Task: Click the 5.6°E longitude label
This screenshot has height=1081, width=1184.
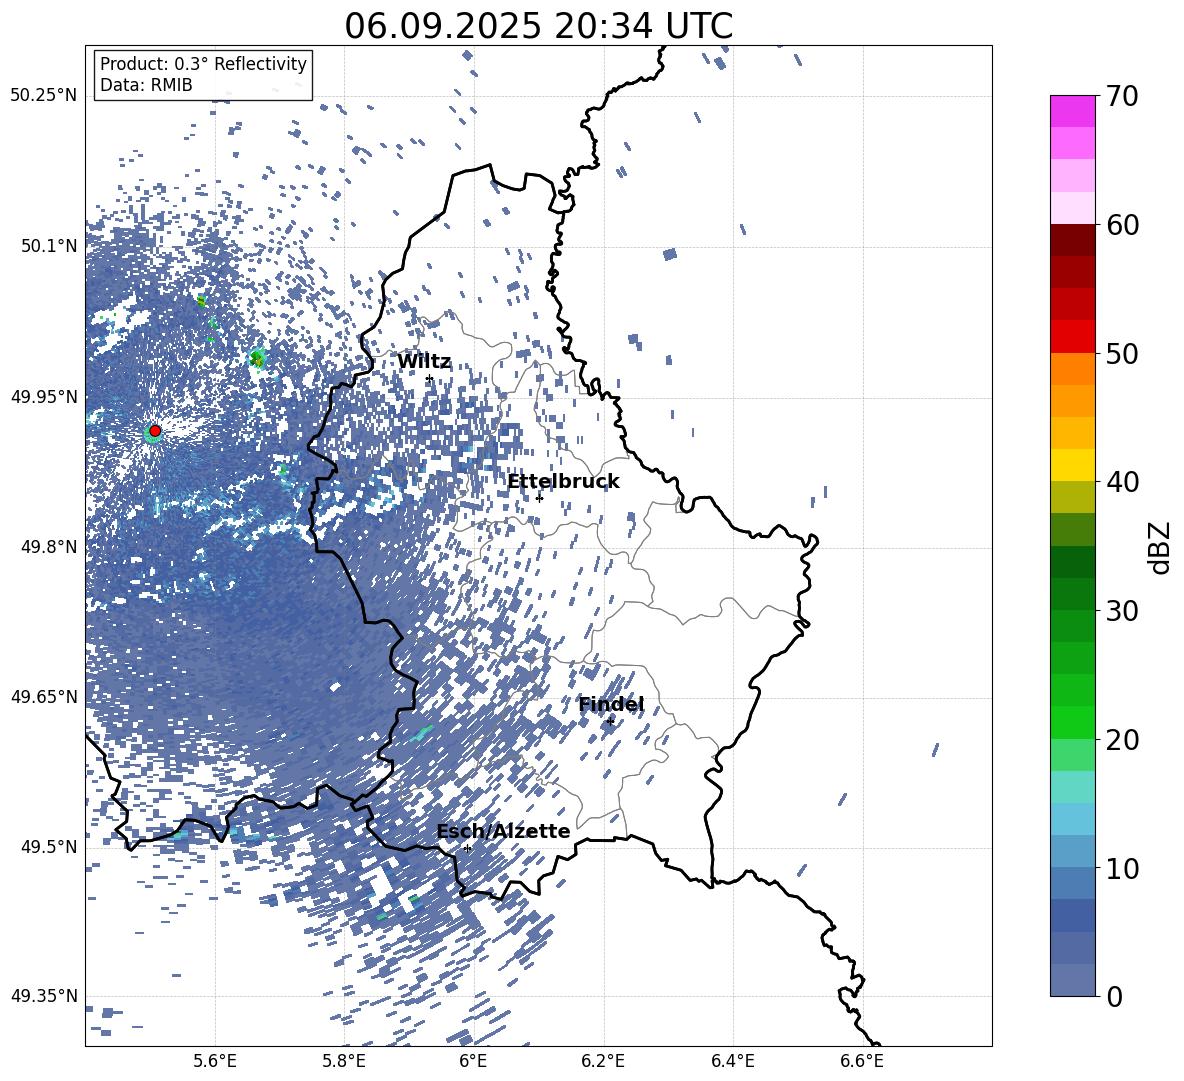Action: tap(214, 1061)
